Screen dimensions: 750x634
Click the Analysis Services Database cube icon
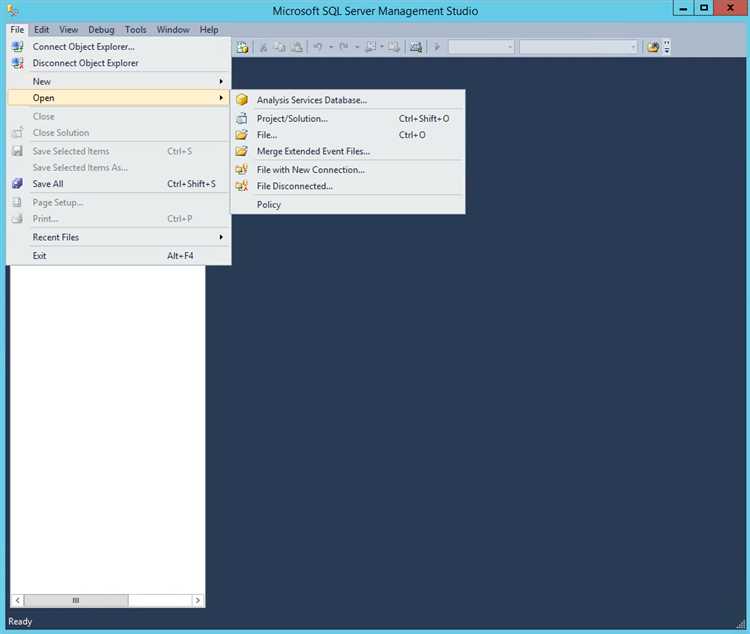coord(241,100)
